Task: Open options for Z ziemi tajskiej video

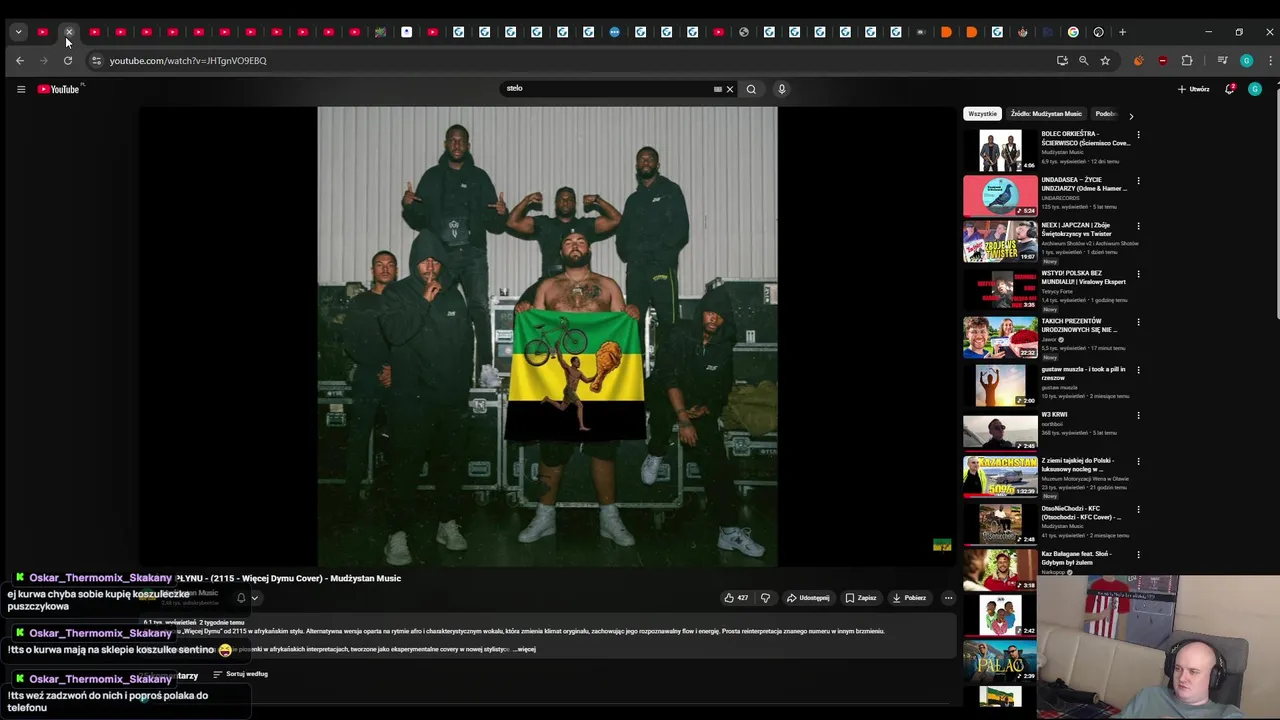Action: 1138,462
